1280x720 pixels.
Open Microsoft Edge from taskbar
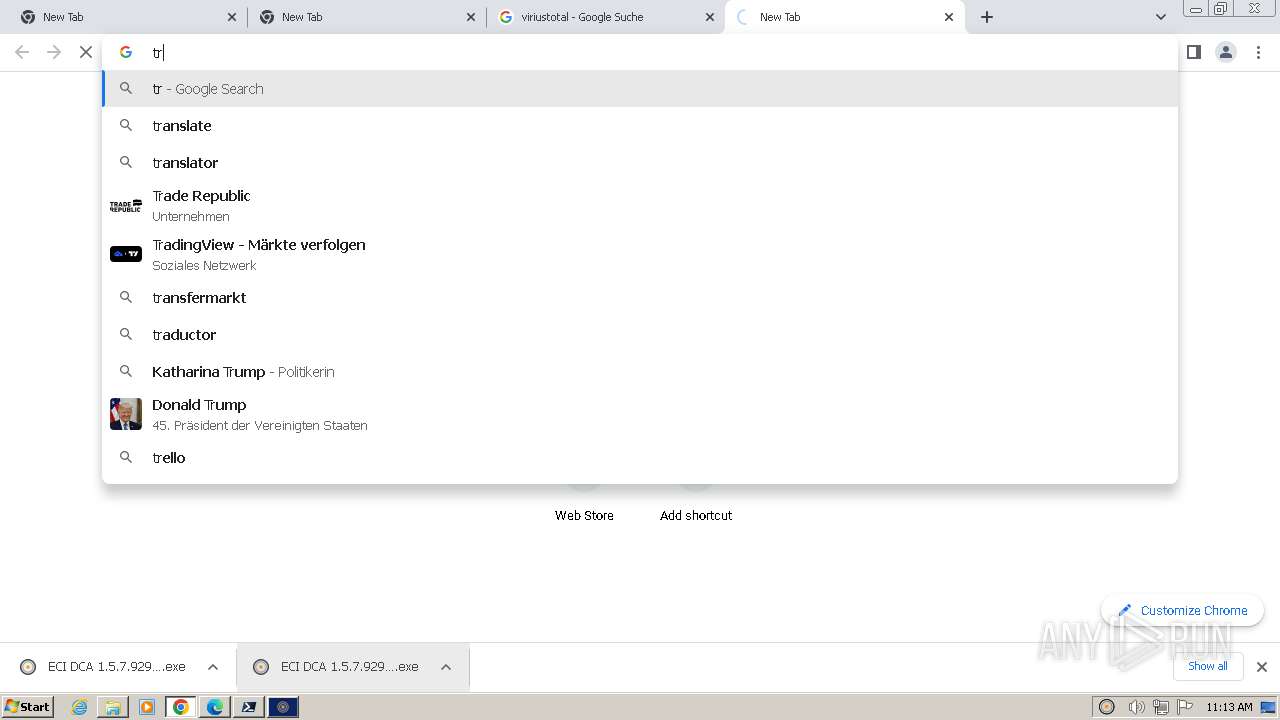coord(215,707)
